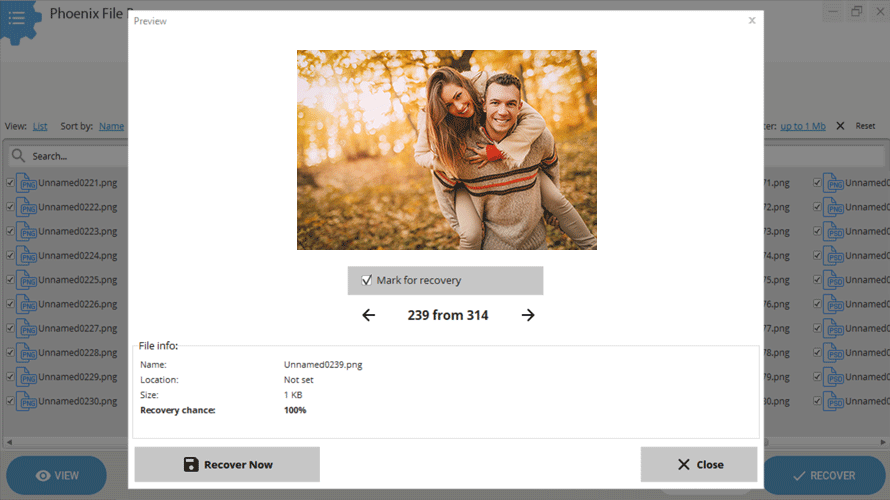The image size is (890, 500).
Task: Uncheck Unnamed0224.png checkbox
Action: pos(10,255)
